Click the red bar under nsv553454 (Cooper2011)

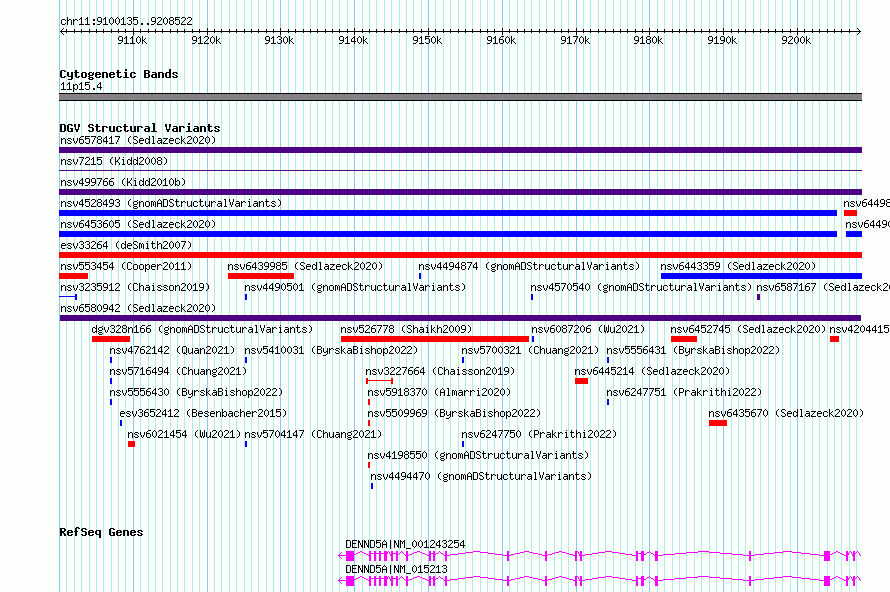74,276
